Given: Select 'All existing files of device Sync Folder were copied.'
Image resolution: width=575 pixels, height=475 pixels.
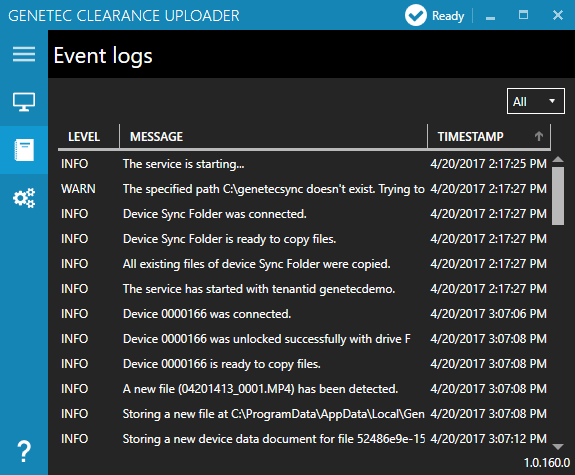Looking at the screenshot, I should point(257,264).
